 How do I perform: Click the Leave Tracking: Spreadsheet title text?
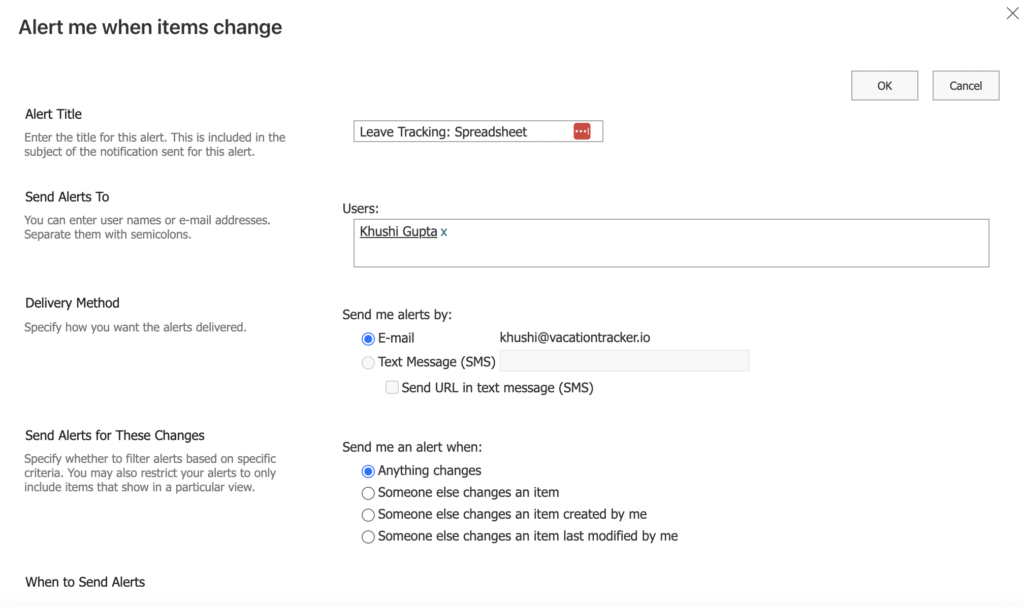coord(440,130)
